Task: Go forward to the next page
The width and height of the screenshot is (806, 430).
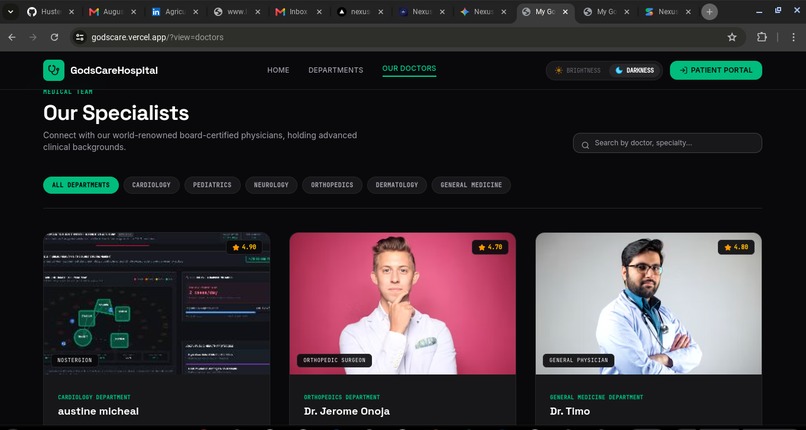Action: [x=33, y=37]
